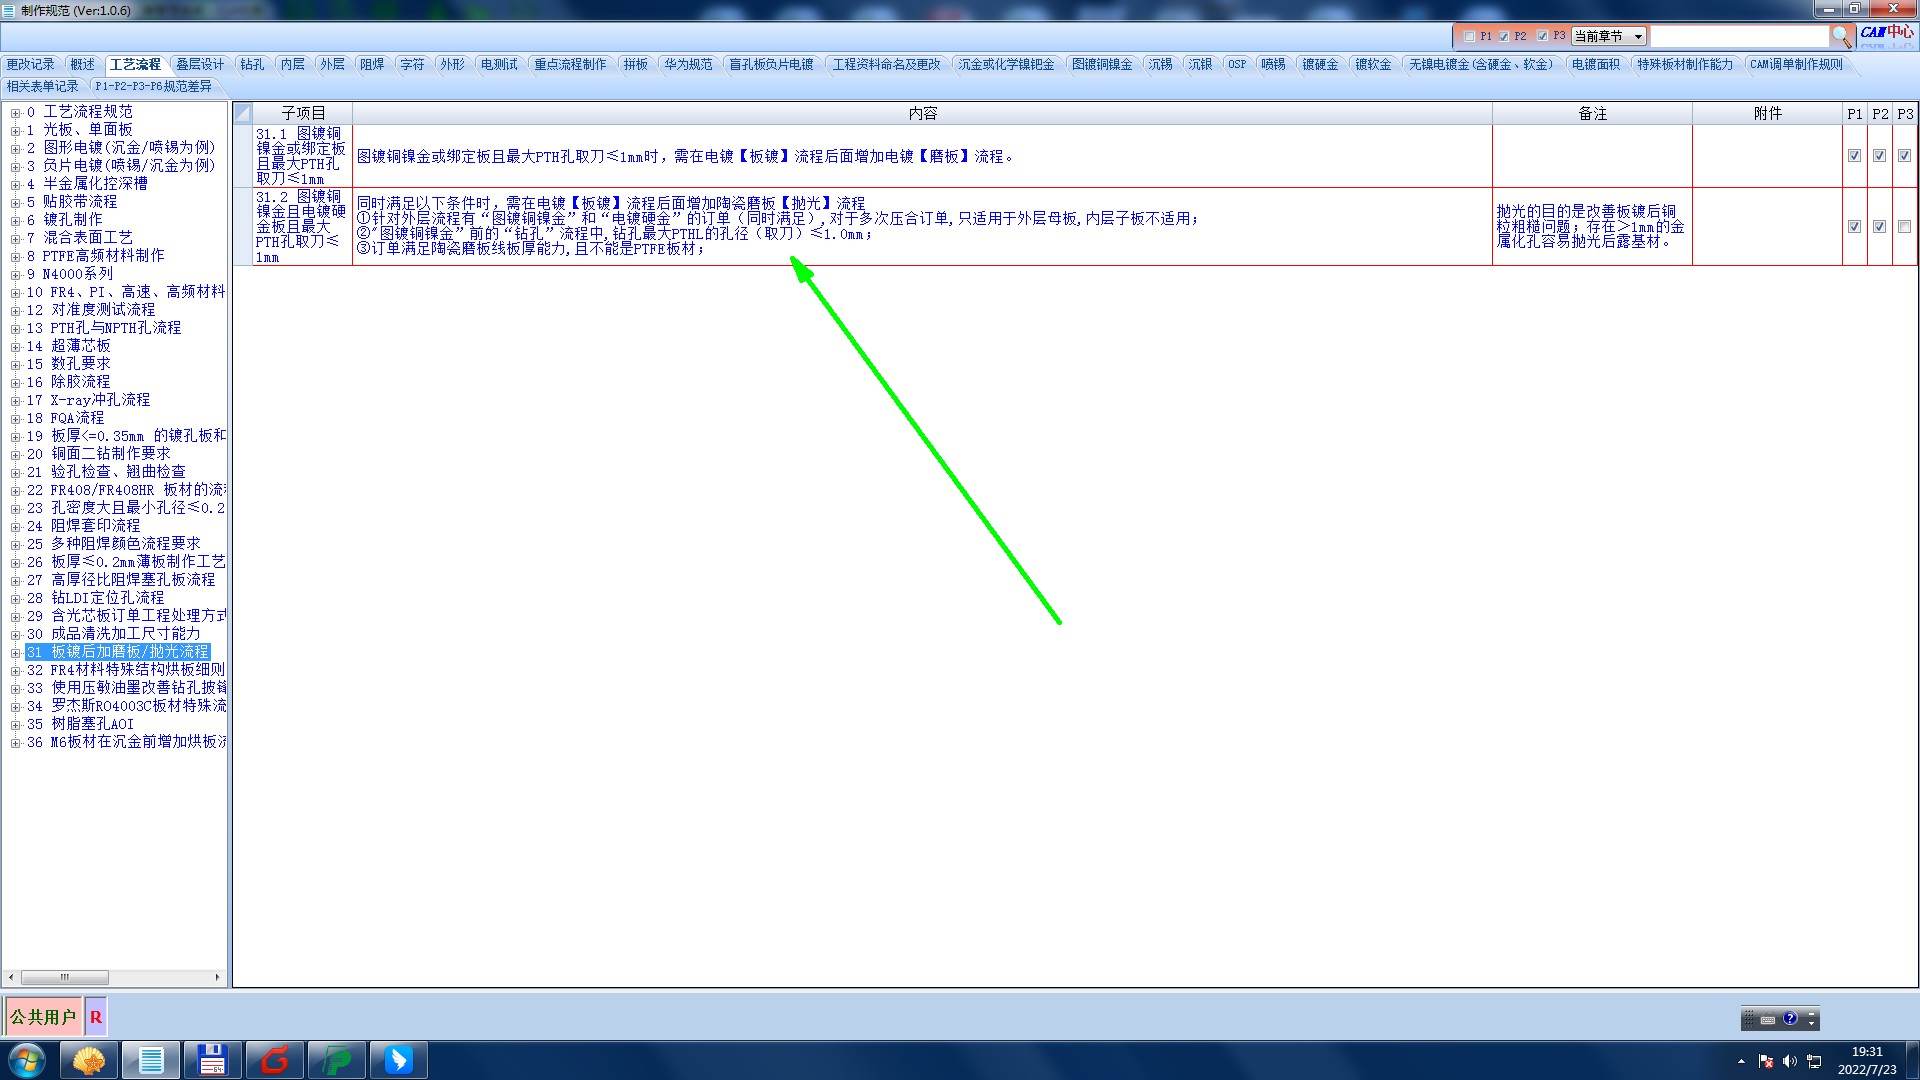The width and height of the screenshot is (1920, 1080).
Task: Expand the 8 PTFE高频材料制作 tree node
Action: click(x=15, y=257)
